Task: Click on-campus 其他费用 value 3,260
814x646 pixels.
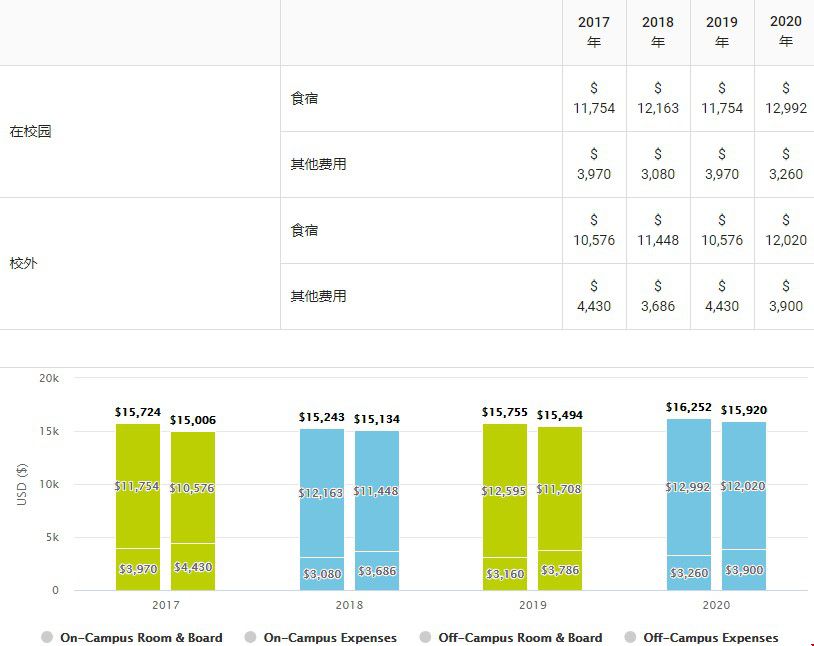Action: point(785,164)
